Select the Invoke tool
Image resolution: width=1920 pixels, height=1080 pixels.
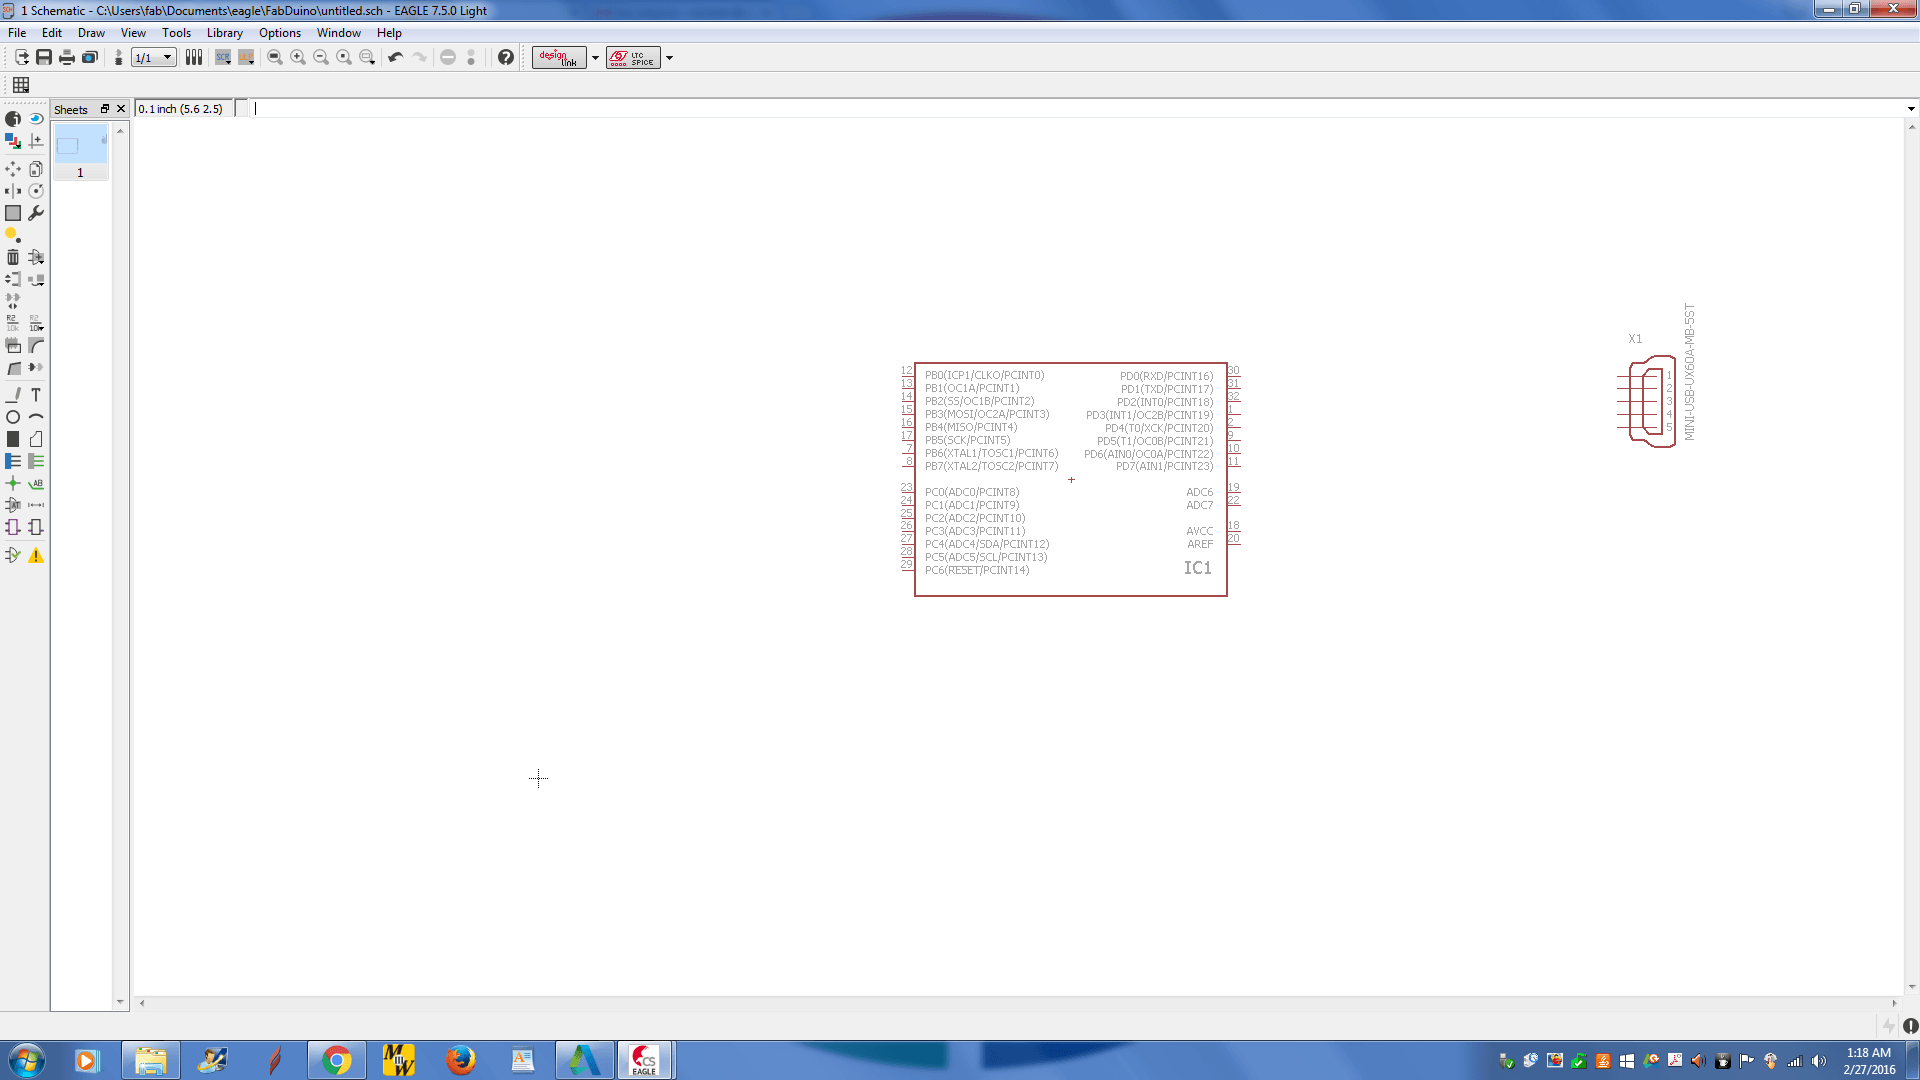click(36, 368)
